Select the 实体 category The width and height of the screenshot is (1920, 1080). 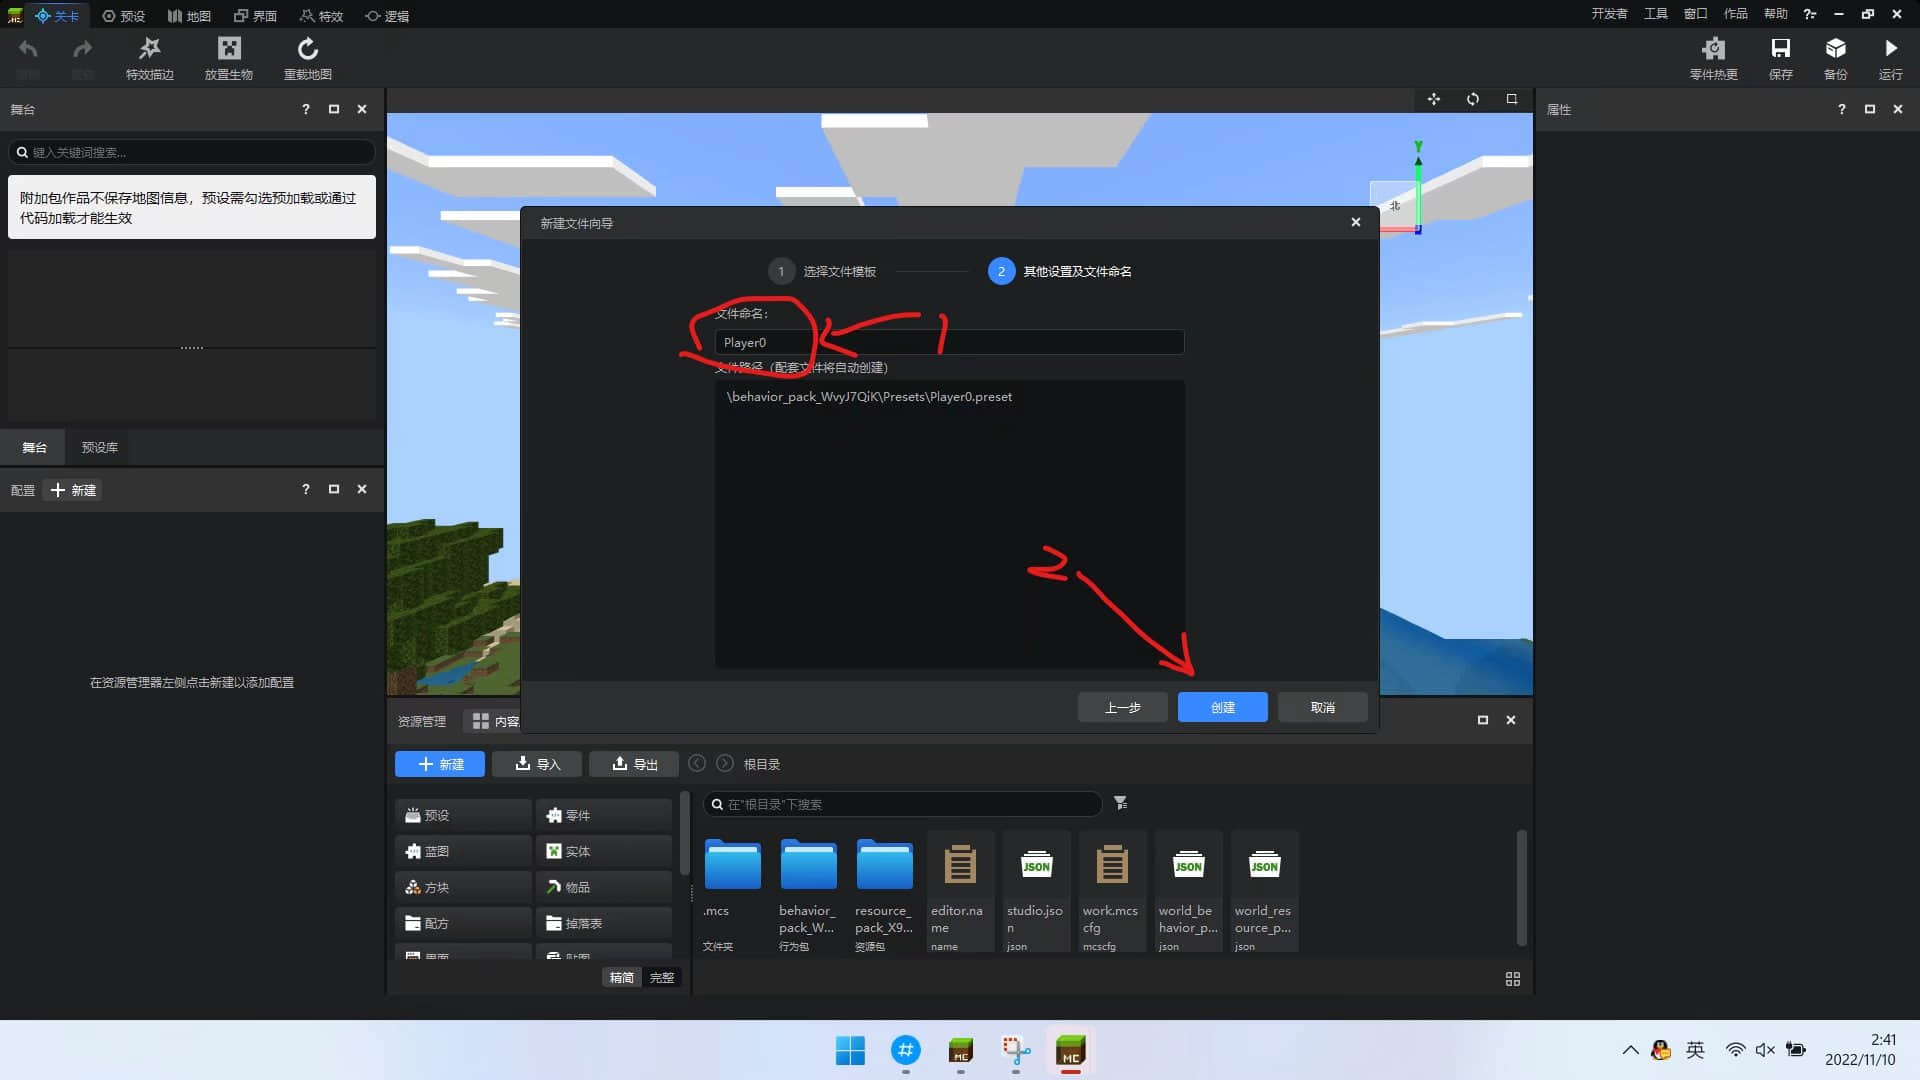(x=604, y=851)
